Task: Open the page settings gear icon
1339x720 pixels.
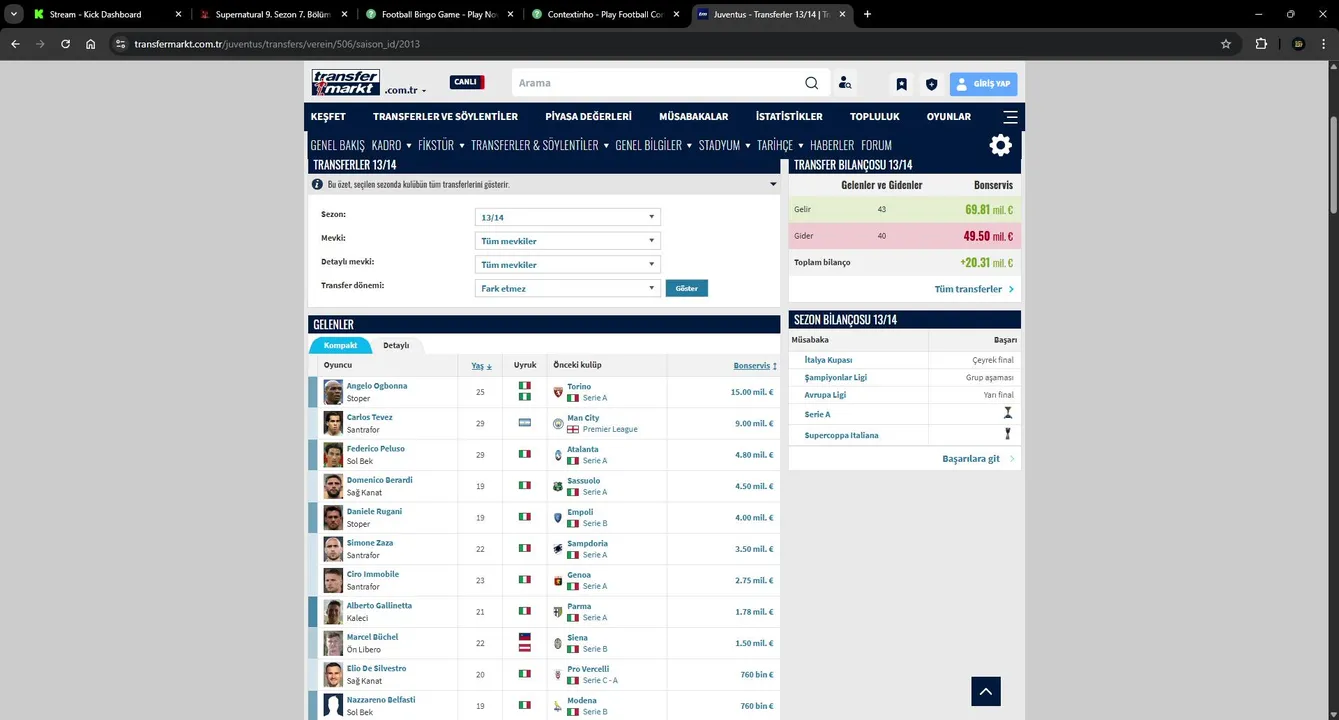Action: [1000, 145]
